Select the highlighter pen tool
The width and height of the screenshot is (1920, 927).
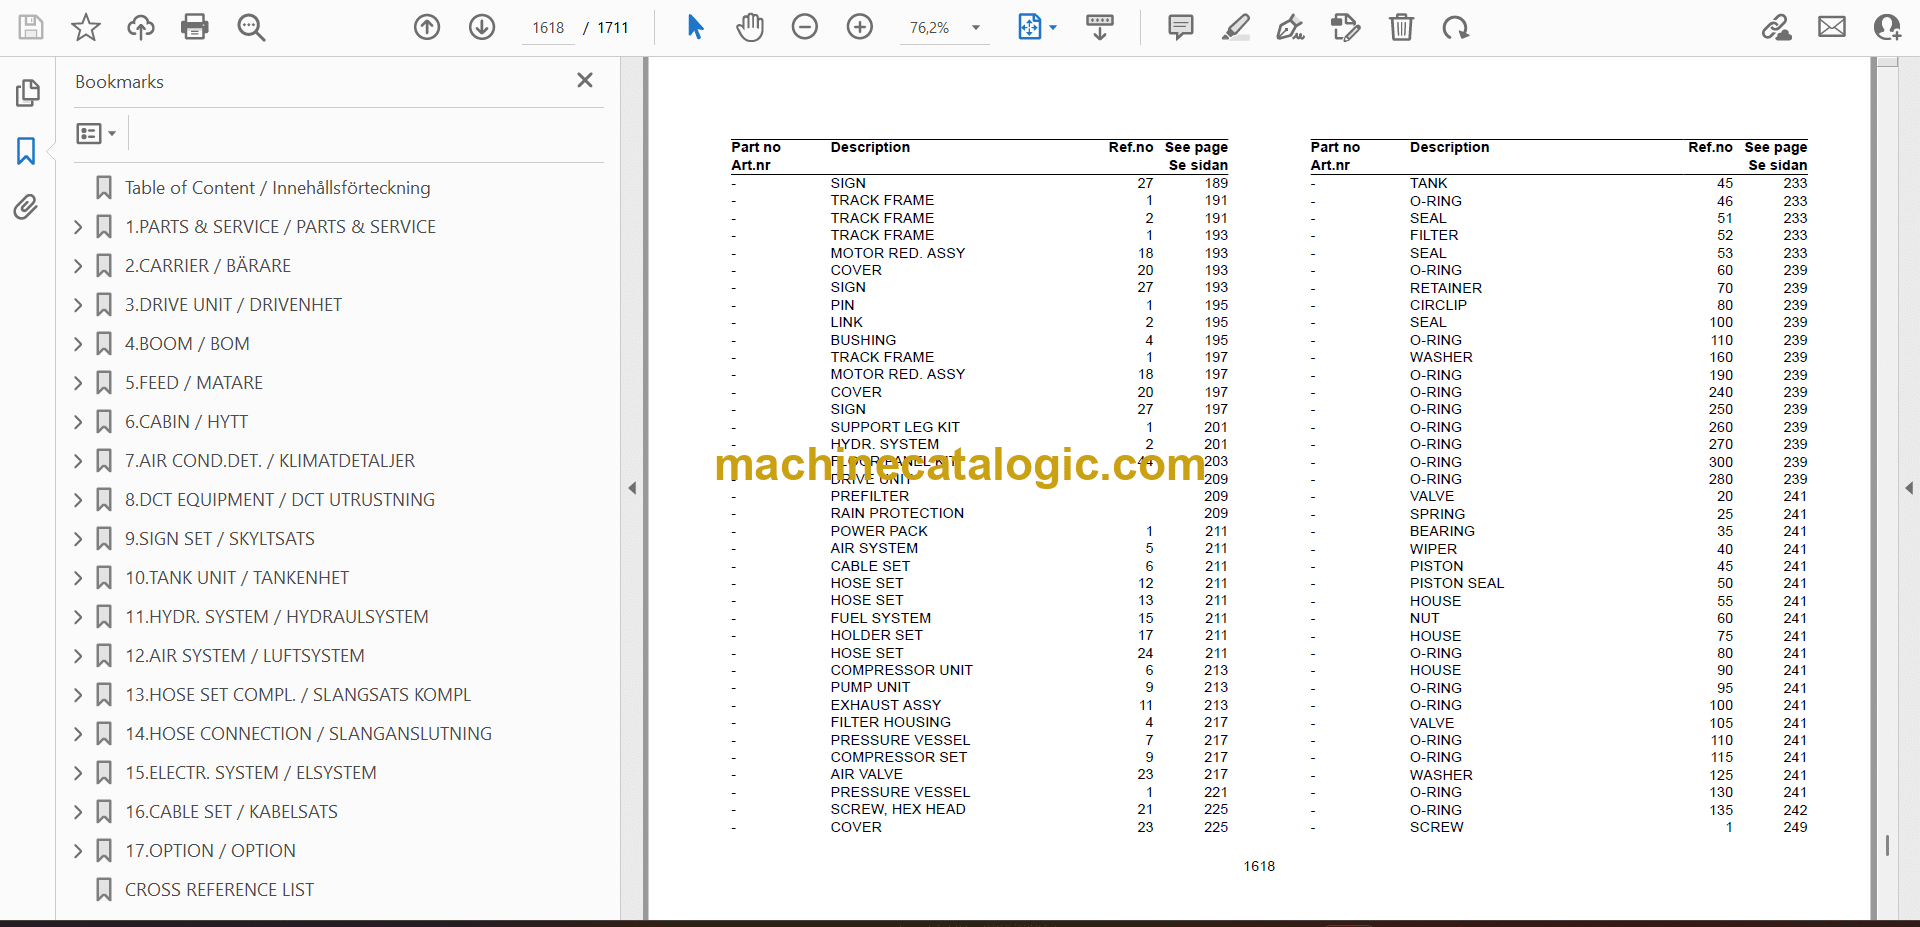pos(1236,27)
